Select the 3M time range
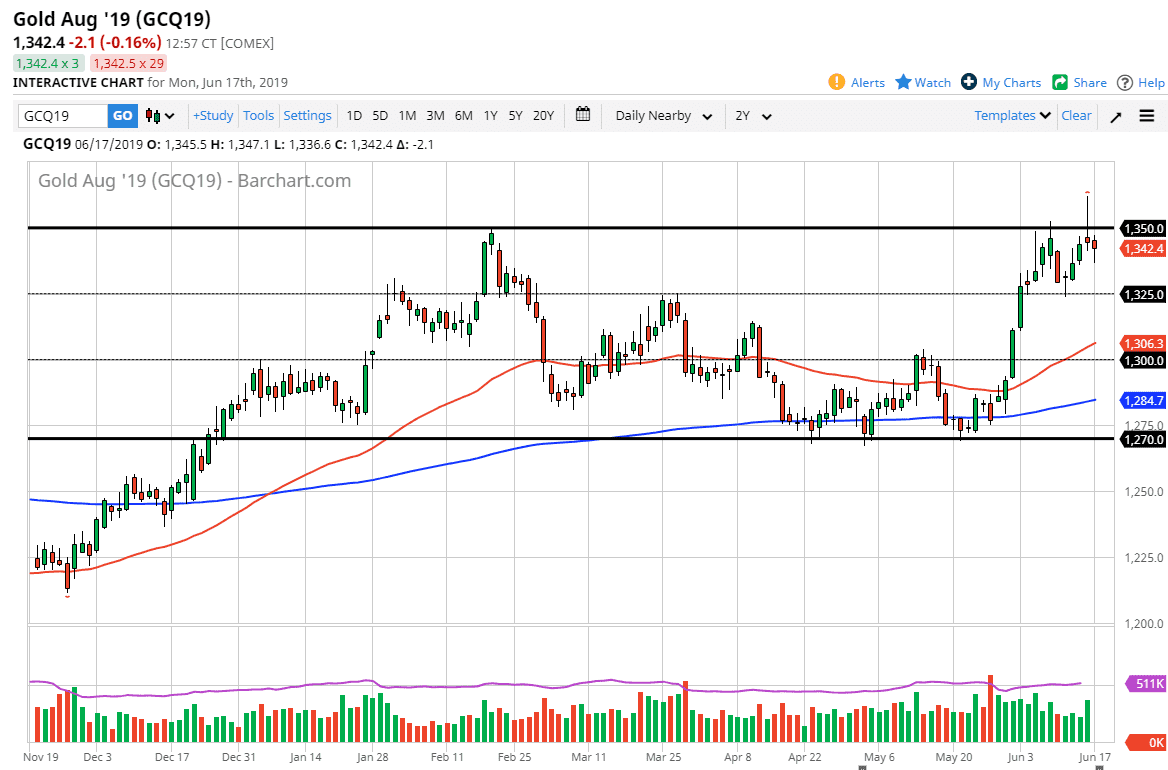The image size is (1168, 770). point(435,115)
